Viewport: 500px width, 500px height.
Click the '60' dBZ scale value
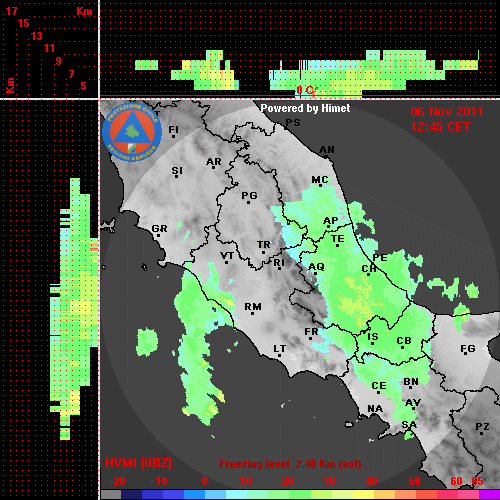(456, 481)
